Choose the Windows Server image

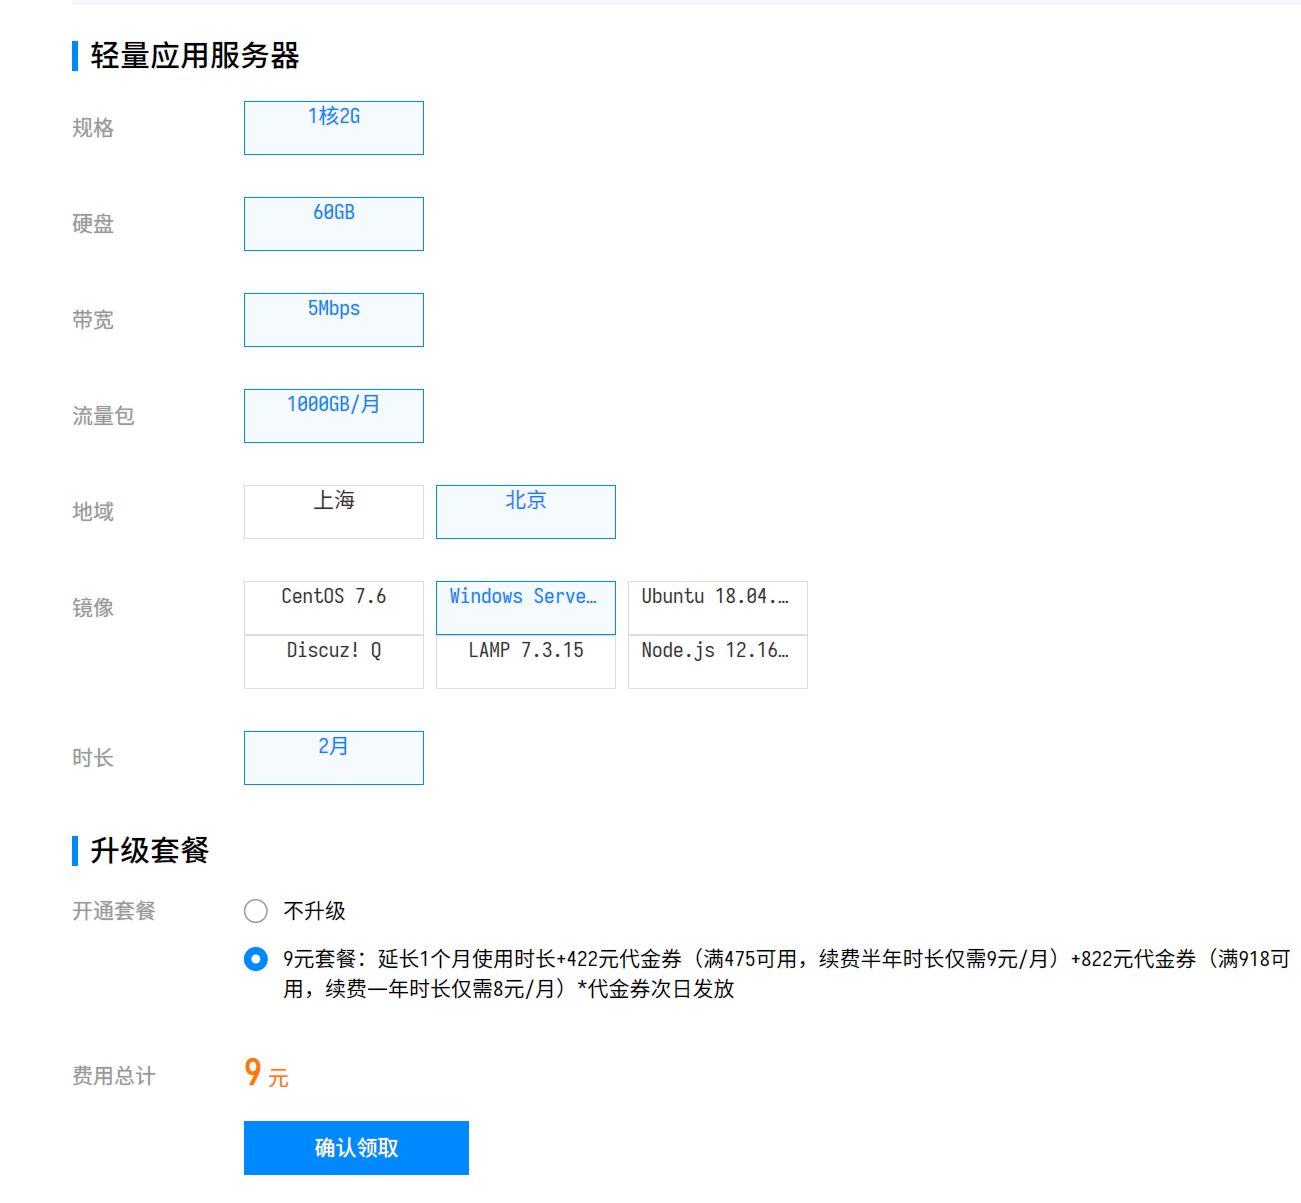pos(525,607)
